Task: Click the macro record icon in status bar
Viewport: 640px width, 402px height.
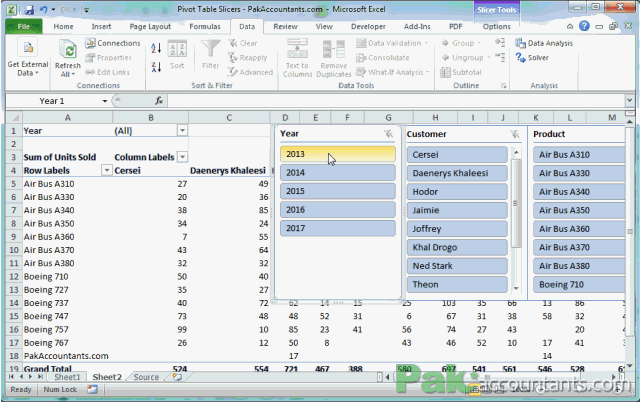Action: coord(92,389)
